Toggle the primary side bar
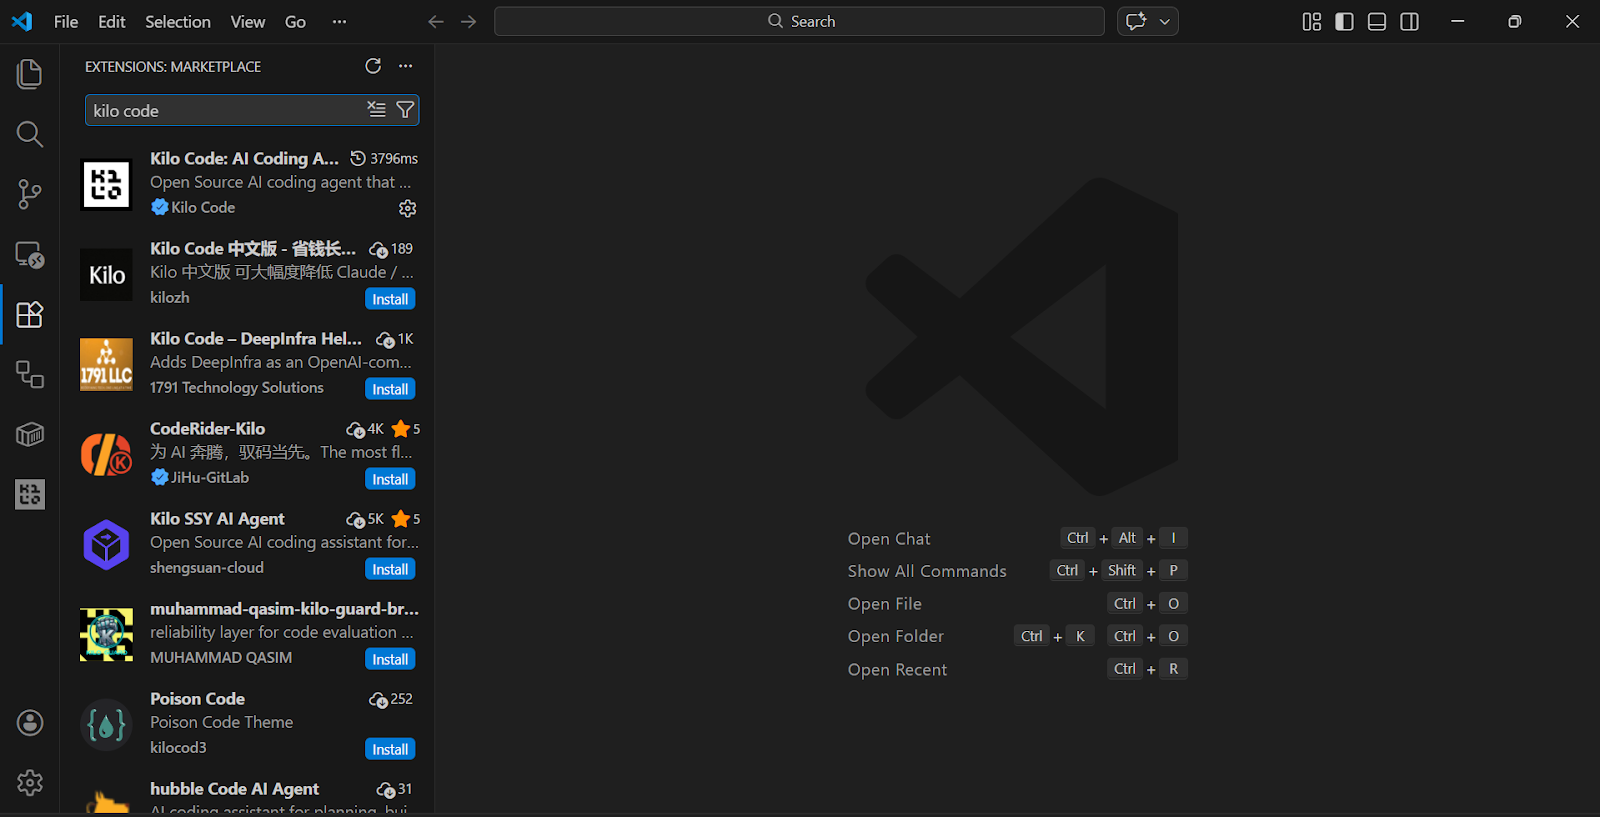Screen dimensions: 1600x817 click(1345, 22)
